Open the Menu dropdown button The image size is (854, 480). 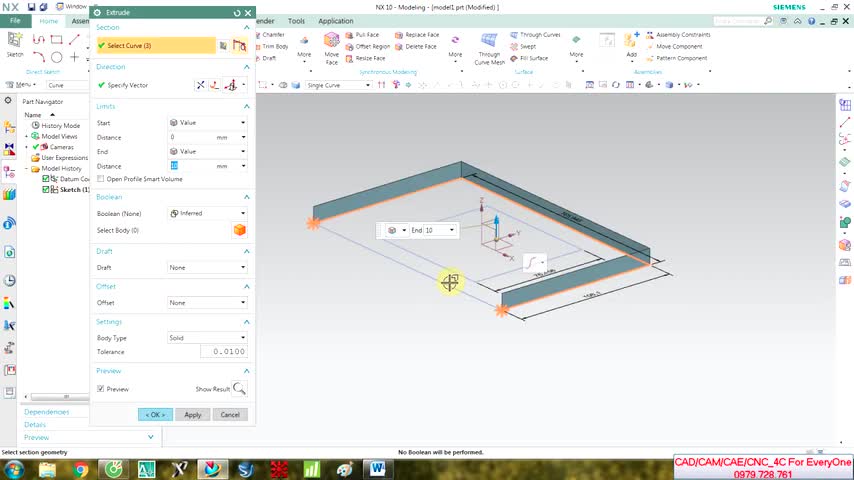tap(21, 85)
